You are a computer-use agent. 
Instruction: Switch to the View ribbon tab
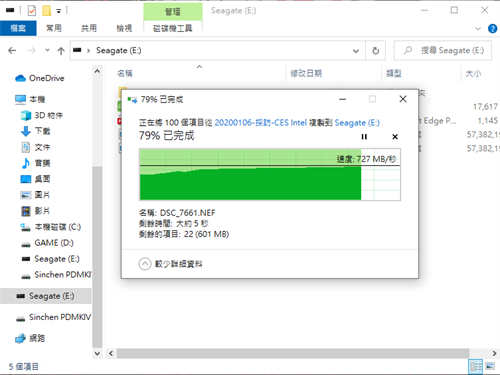point(124,28)
